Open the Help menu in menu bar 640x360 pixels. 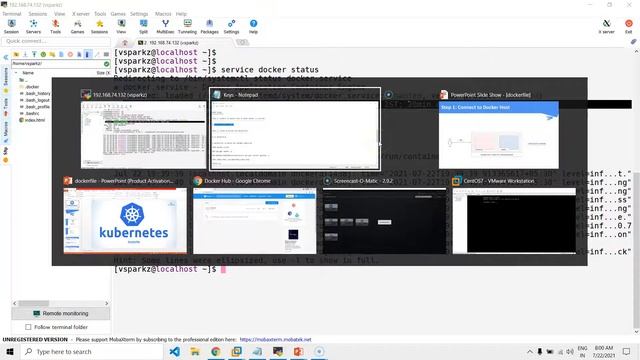(181, 14)
